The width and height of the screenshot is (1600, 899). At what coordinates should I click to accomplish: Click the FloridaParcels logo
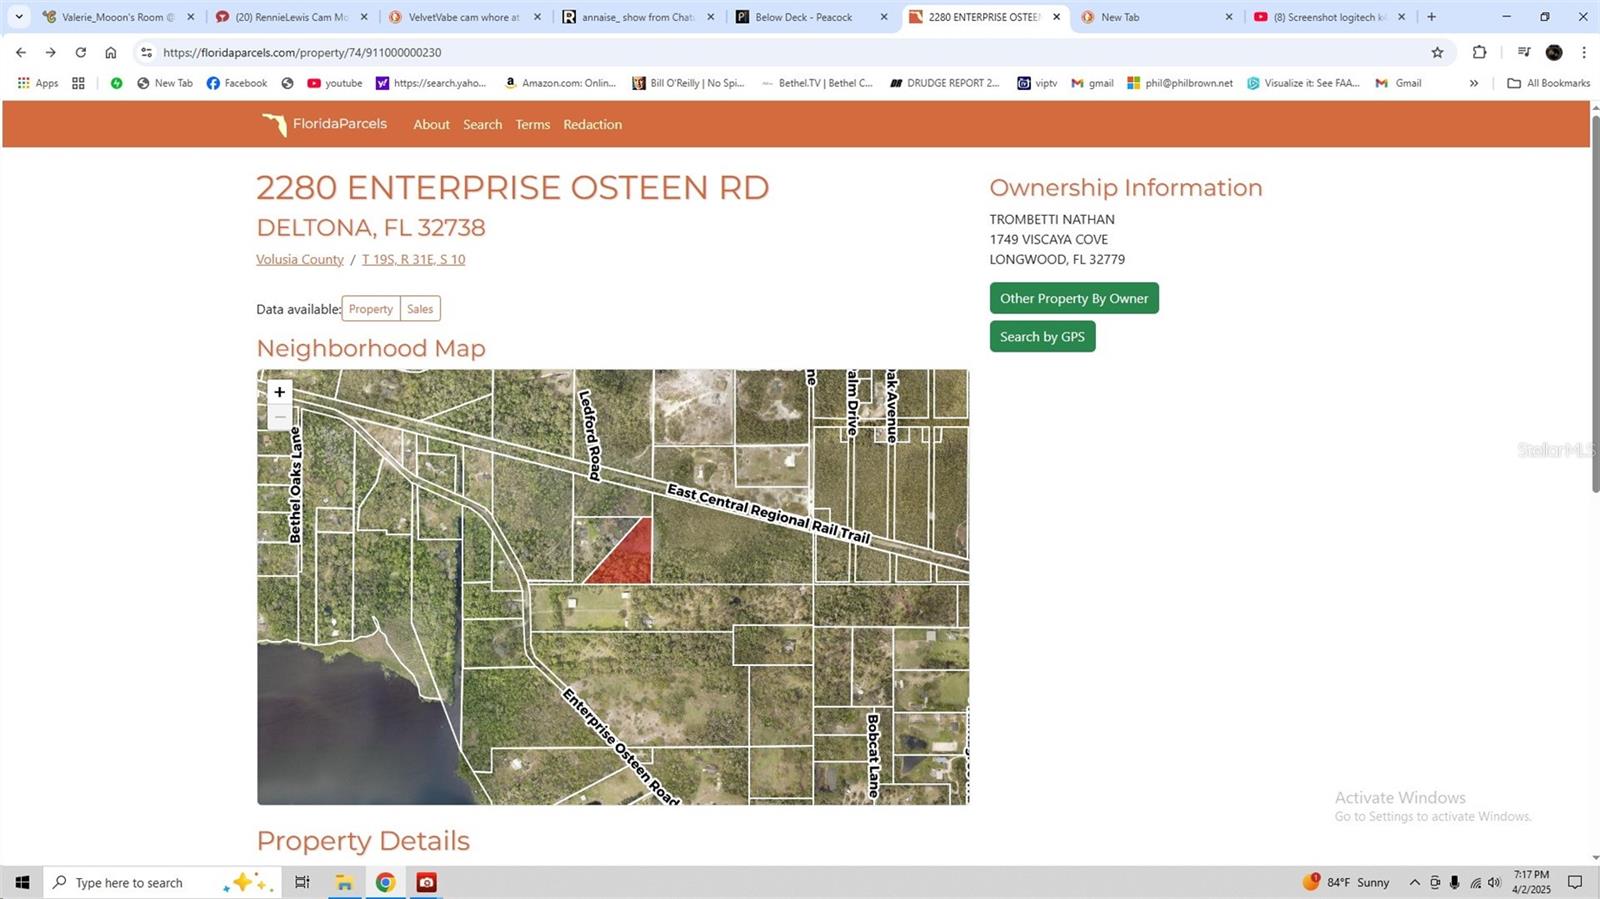pos(324,124)
